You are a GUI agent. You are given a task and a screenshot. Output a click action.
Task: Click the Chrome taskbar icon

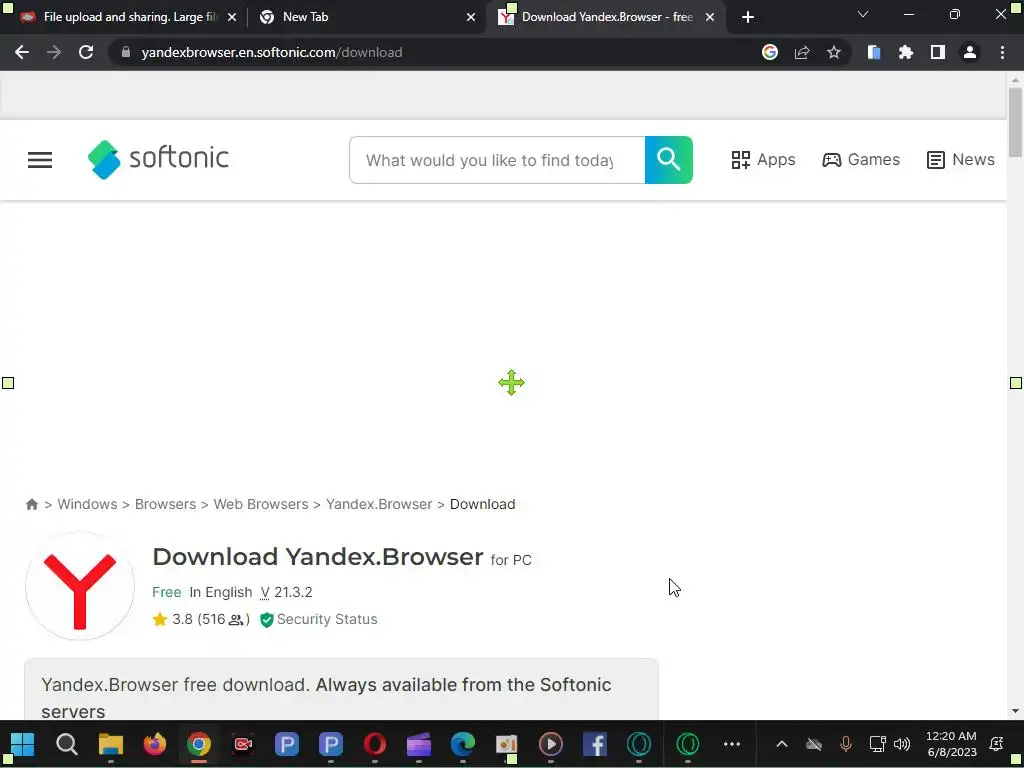pos(199,744)
